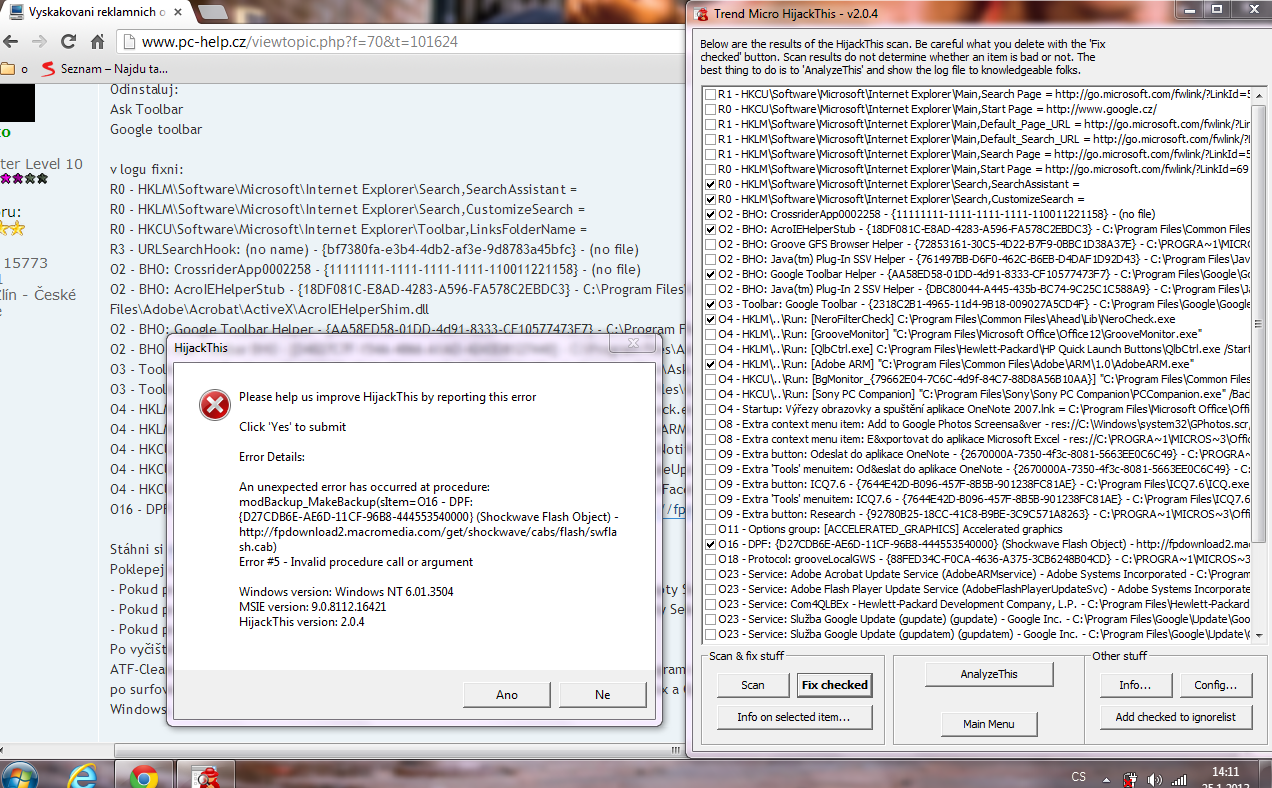Check the Adobe Acrobat Update Service entry
Image resolution: width=1272 pixels, height=788 pixels.
(710, 574)
